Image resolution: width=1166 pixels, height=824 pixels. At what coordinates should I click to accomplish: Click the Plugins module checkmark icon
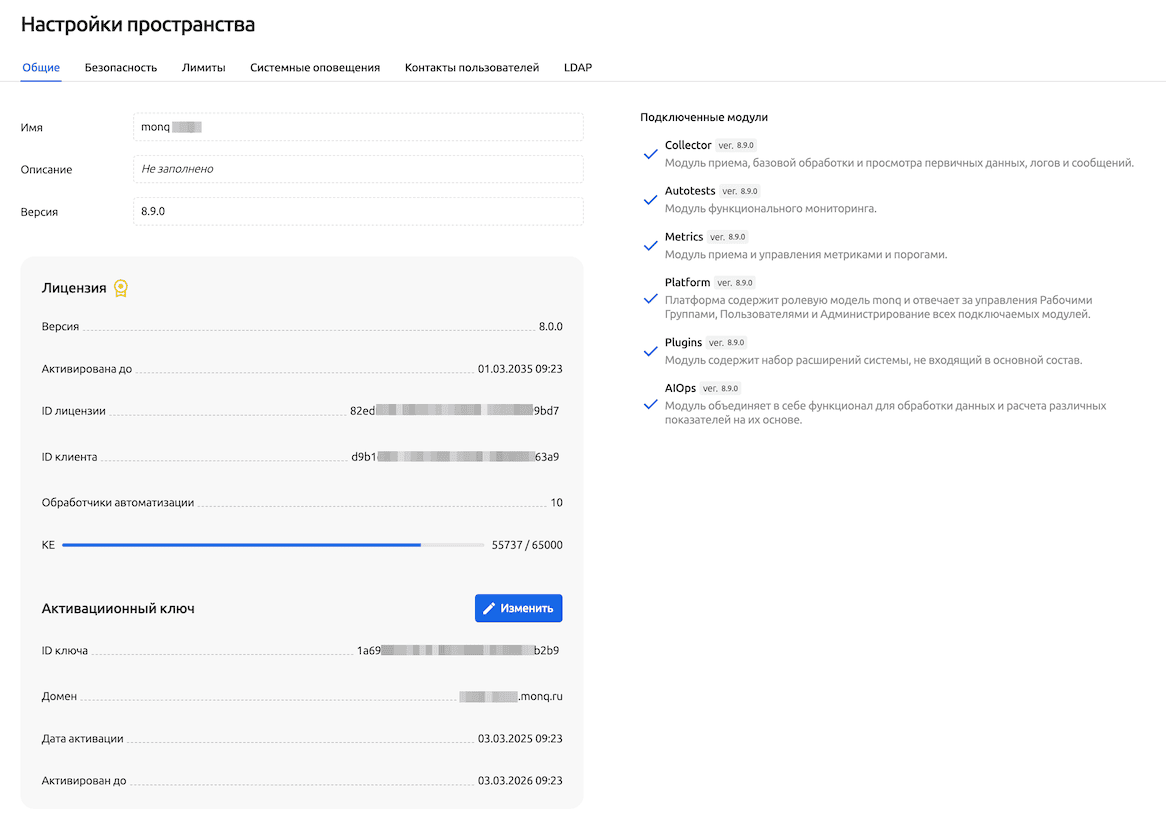(650, 351)
